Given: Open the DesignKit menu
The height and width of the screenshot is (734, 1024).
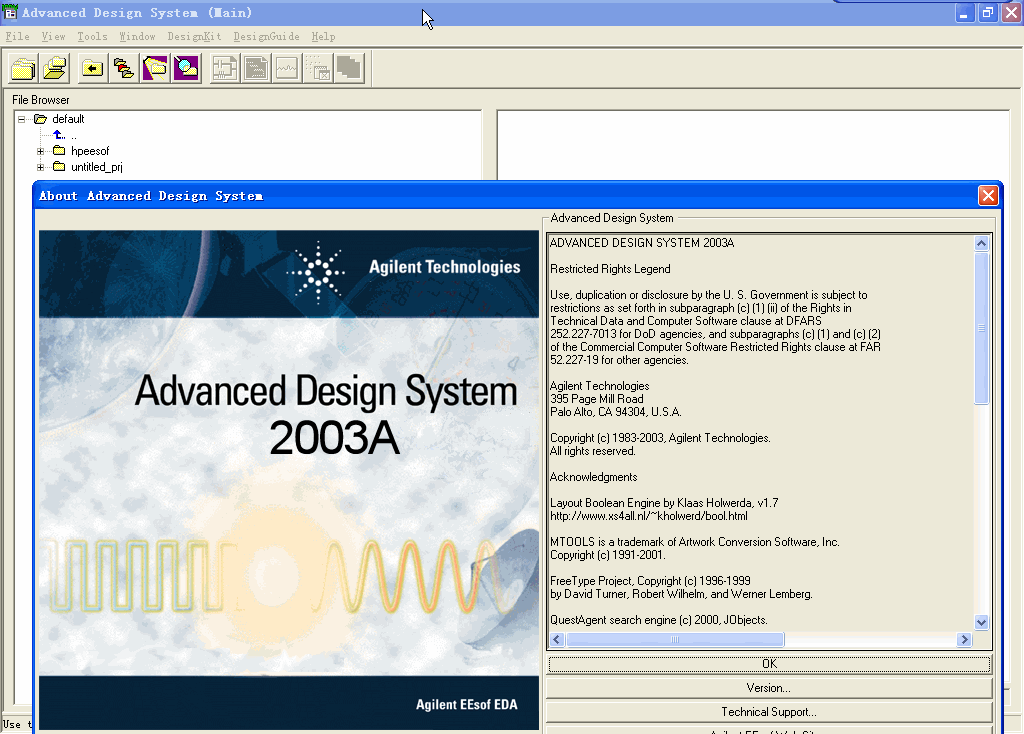Looking at the screenshot, I should click(195, 37).
